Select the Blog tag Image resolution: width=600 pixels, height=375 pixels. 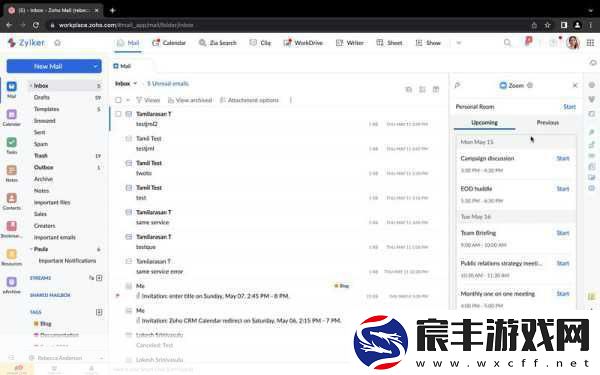(x=42, y=324)
